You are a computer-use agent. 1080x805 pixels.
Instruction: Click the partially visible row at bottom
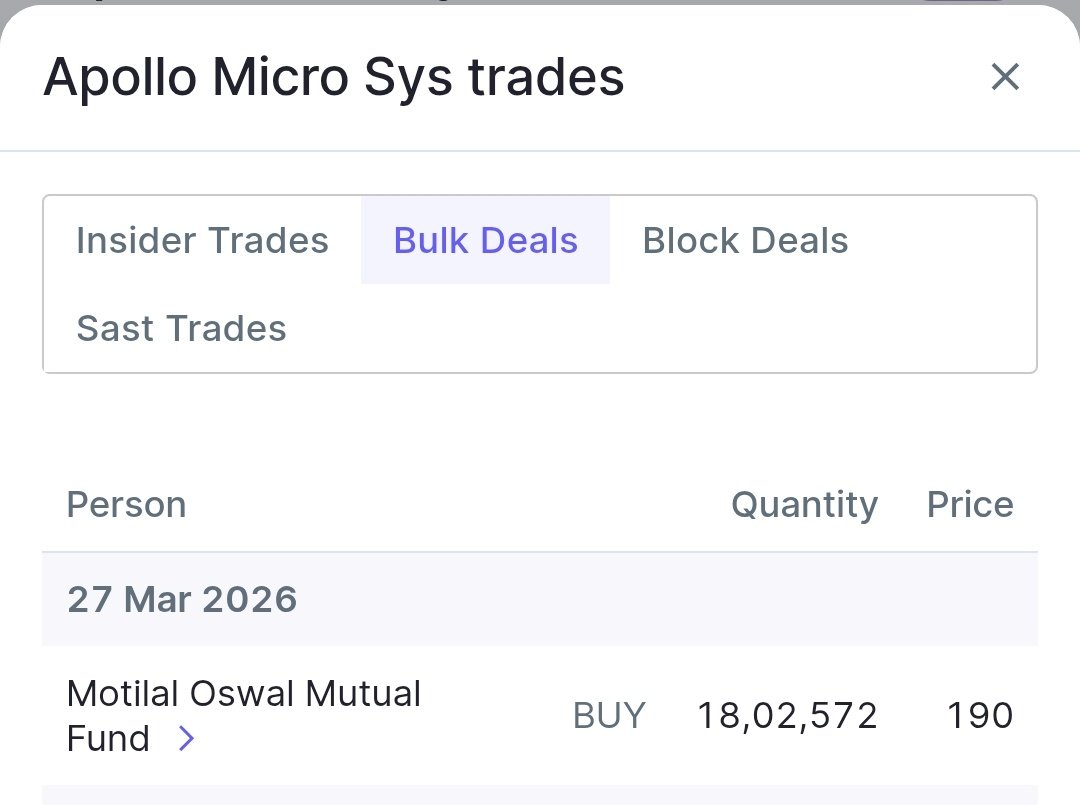[x=540, y=797]
